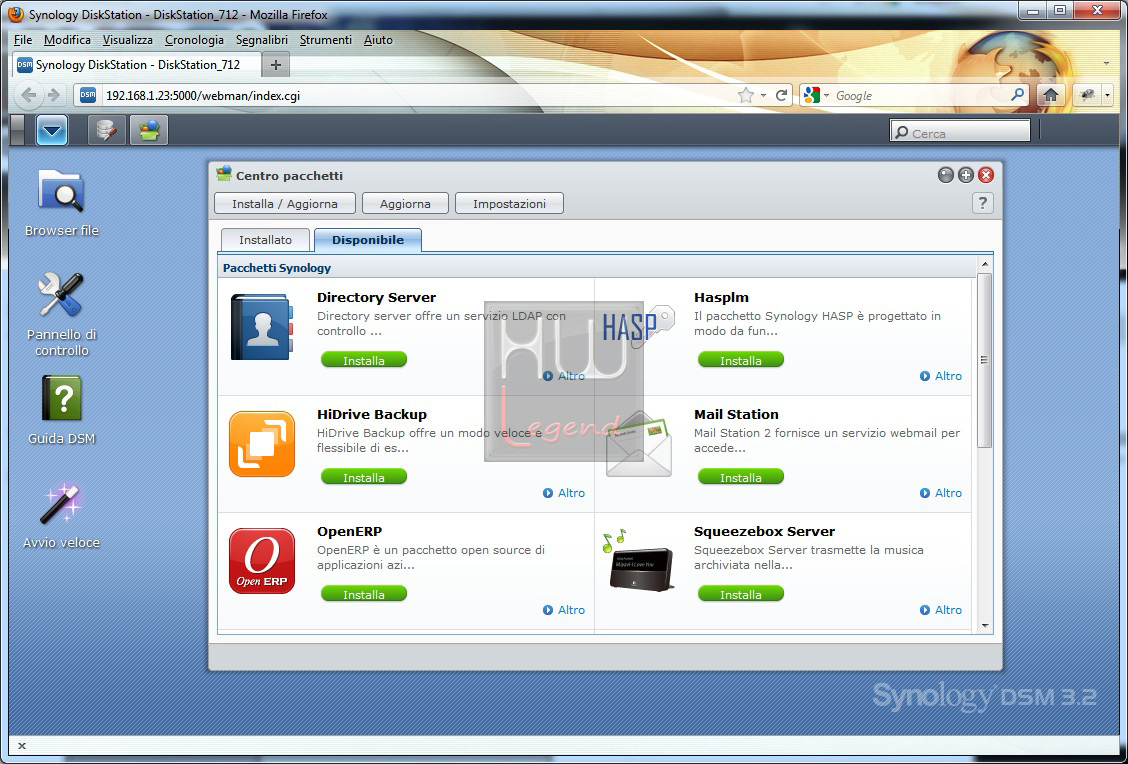Image resolution: width=1128 pixels, height=764 pixels.
Task: Select the Synology DiskStation browser tab
Action: [x=137, y=65]
